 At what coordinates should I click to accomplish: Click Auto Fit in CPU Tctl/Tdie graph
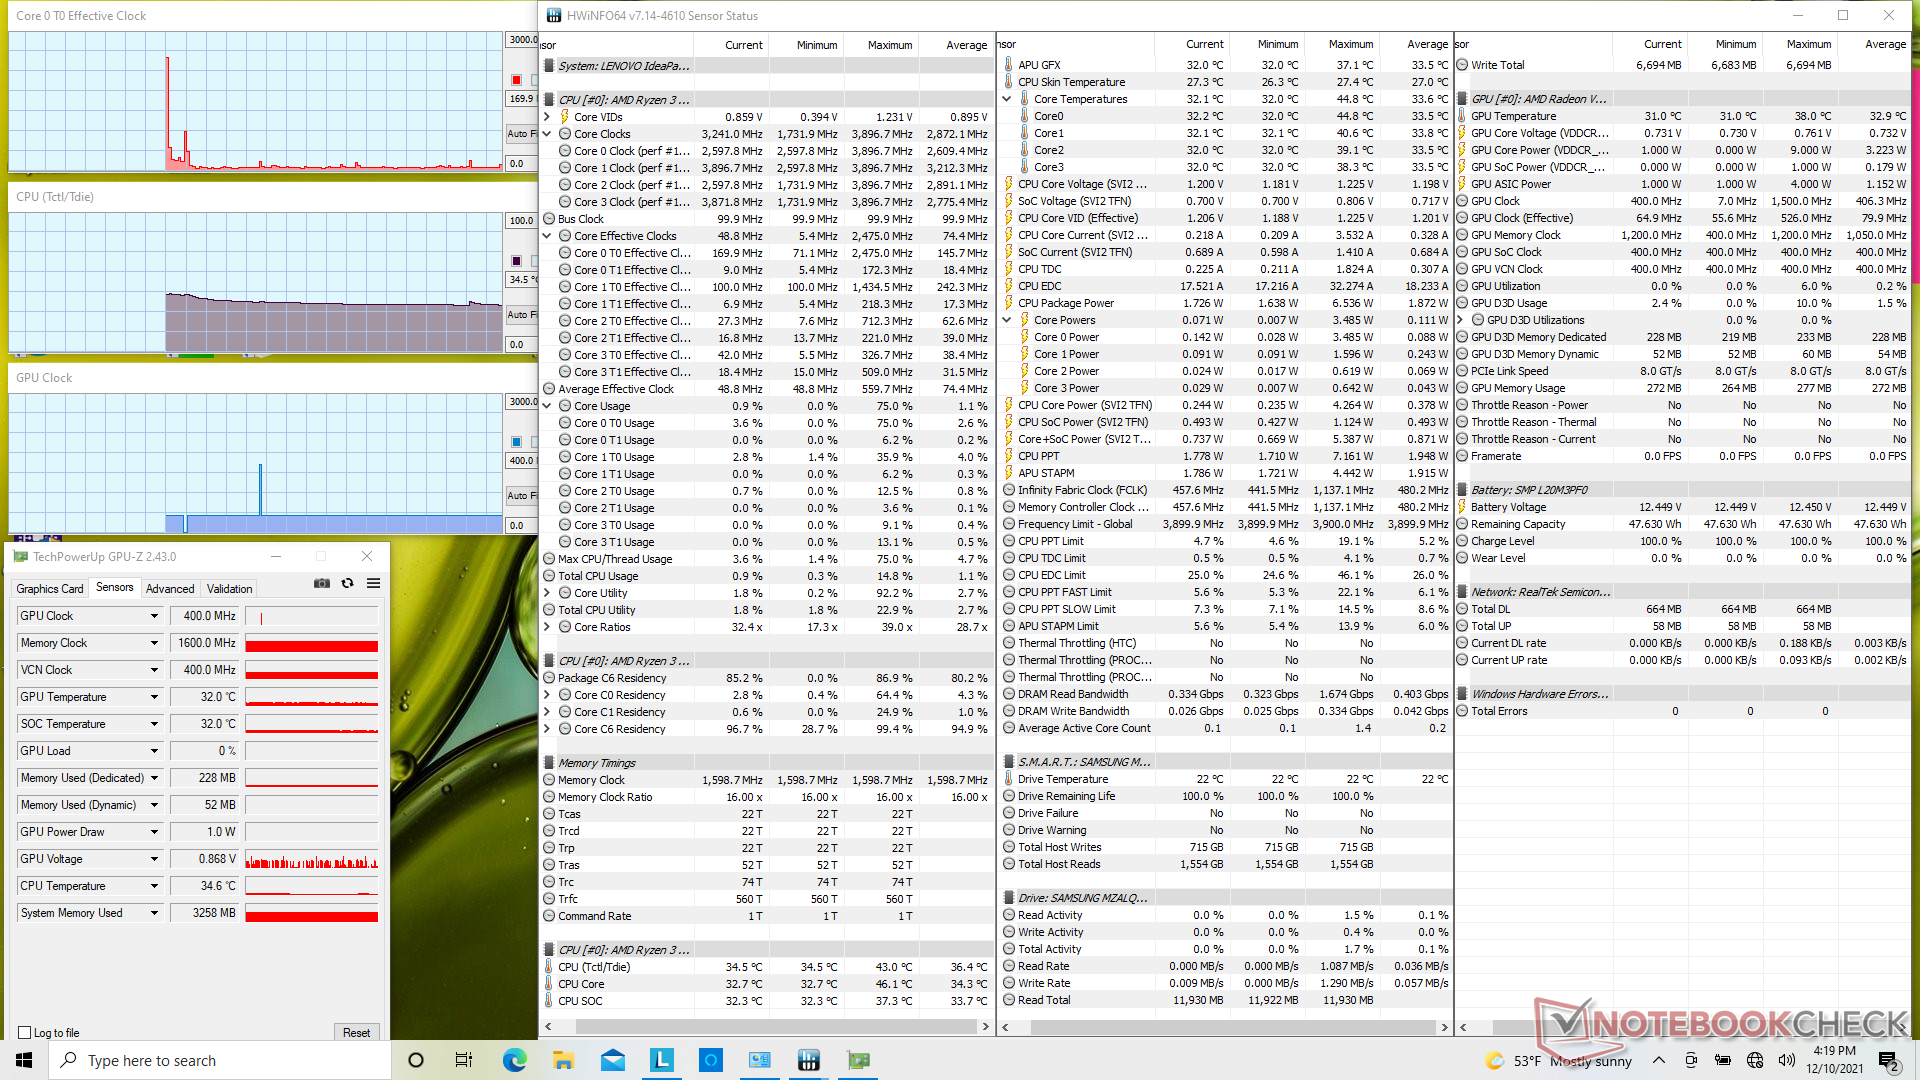520,314
